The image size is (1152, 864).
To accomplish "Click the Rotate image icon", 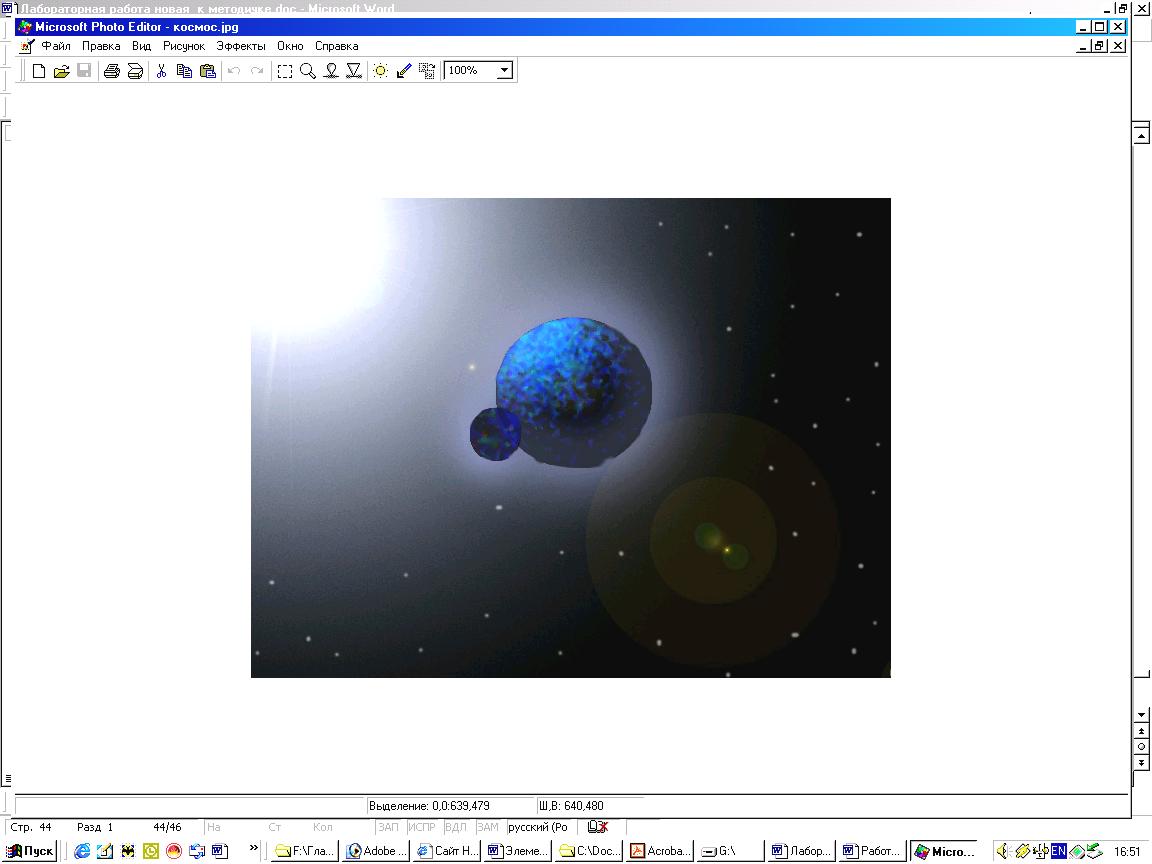I will (x=427, y=71).
